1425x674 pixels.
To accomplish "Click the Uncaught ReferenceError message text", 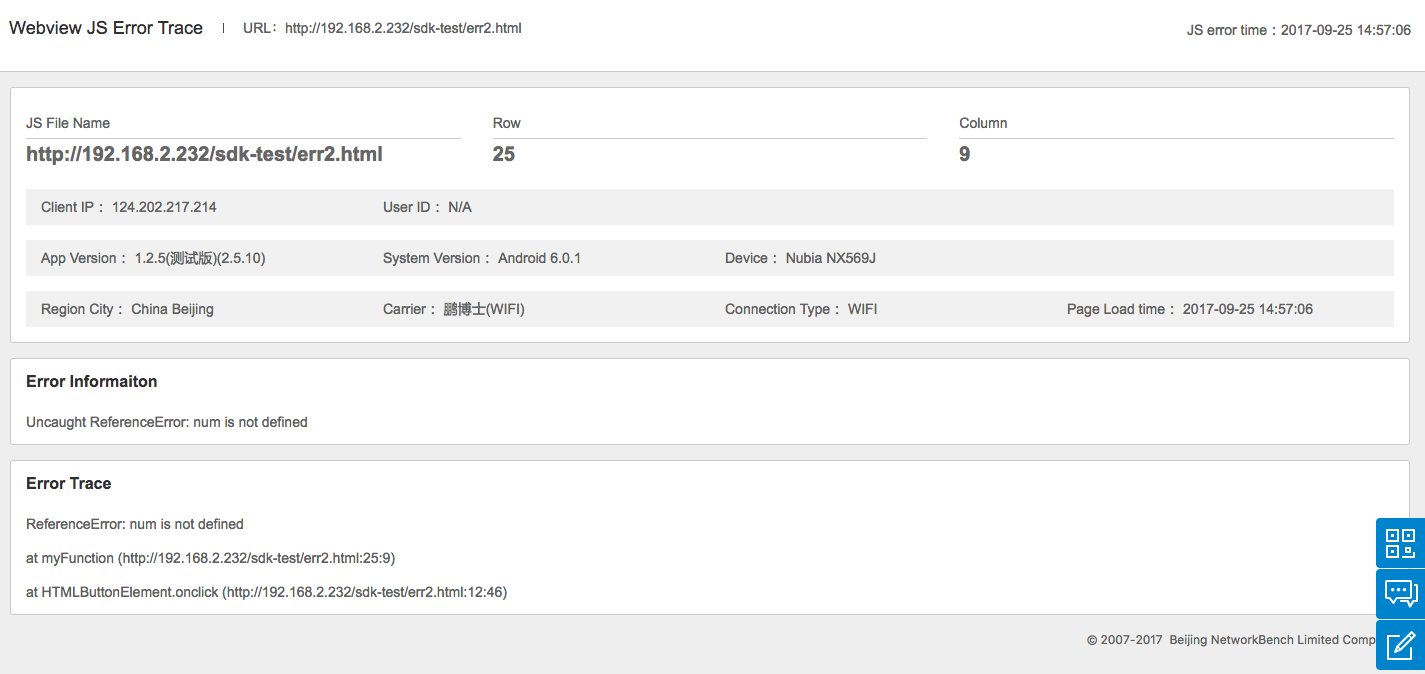I will tap(167, 422).
